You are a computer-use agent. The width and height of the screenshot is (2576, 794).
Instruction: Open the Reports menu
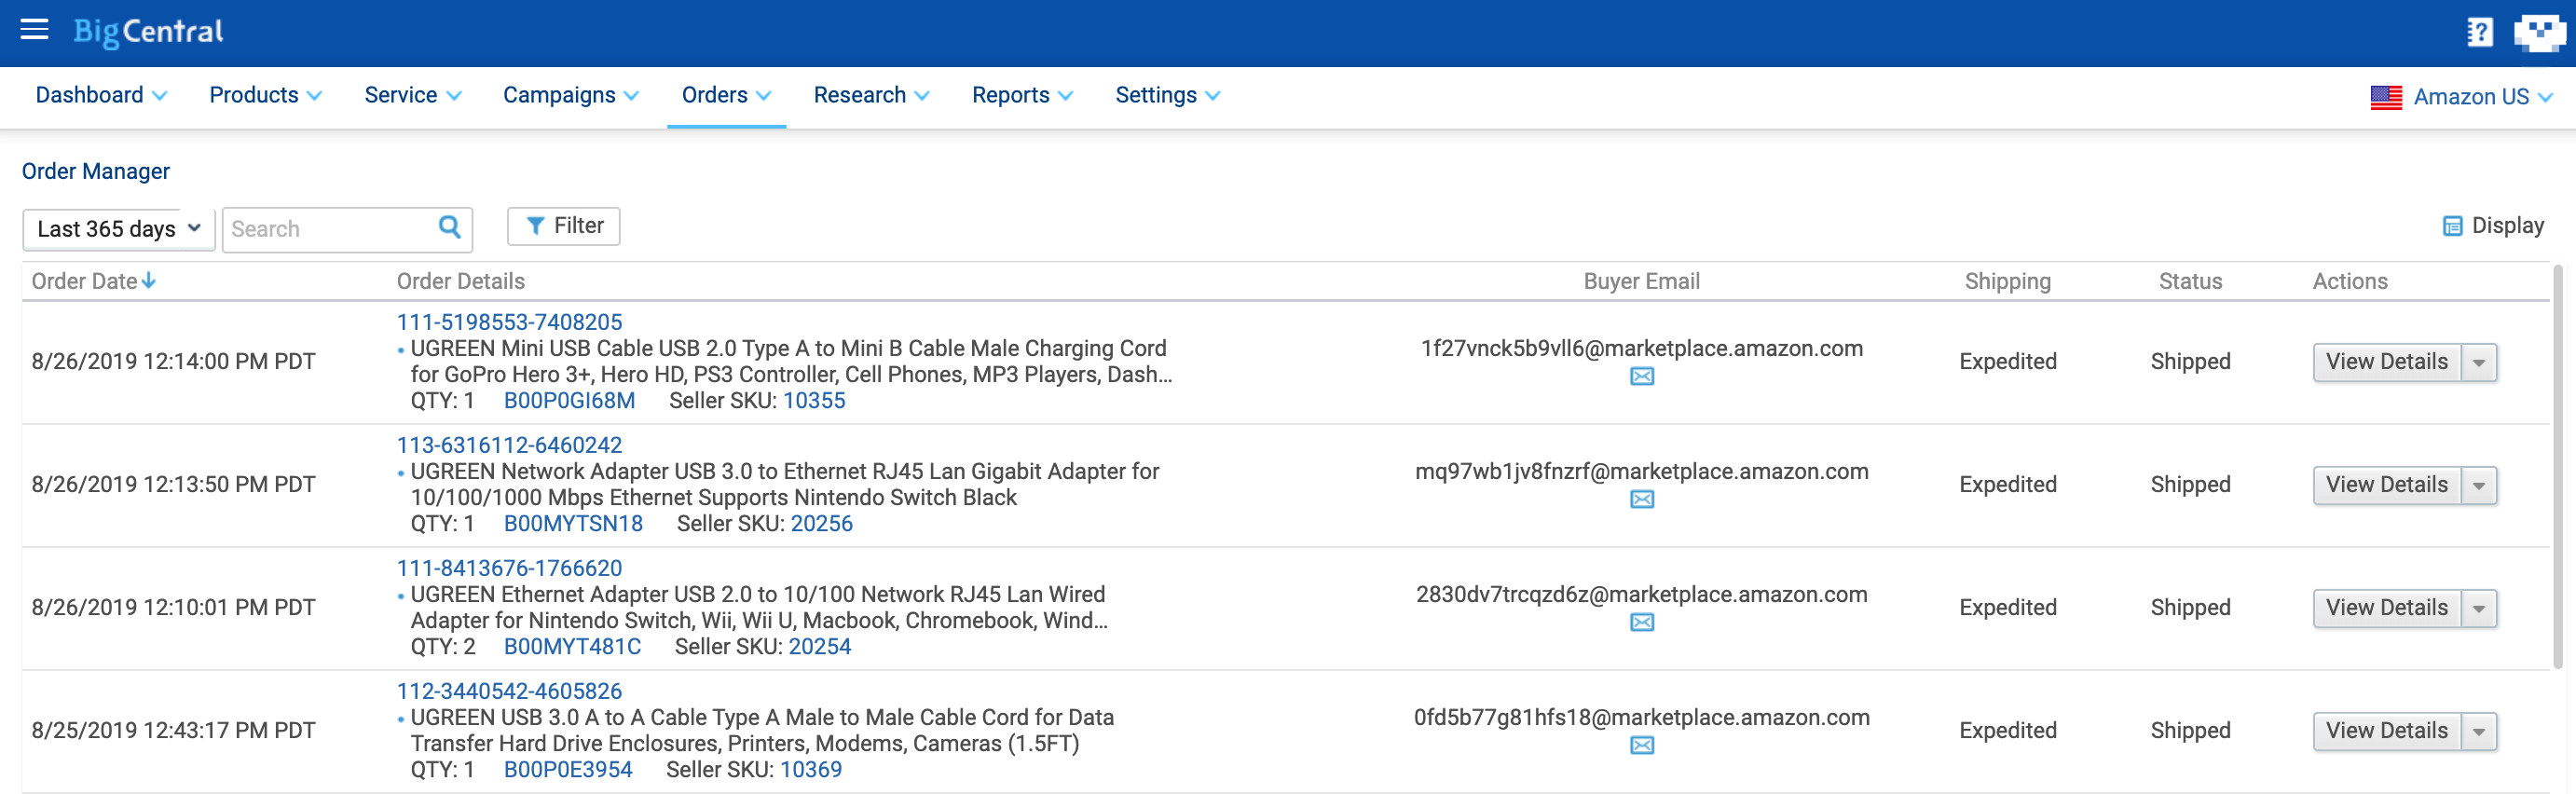1022,95
